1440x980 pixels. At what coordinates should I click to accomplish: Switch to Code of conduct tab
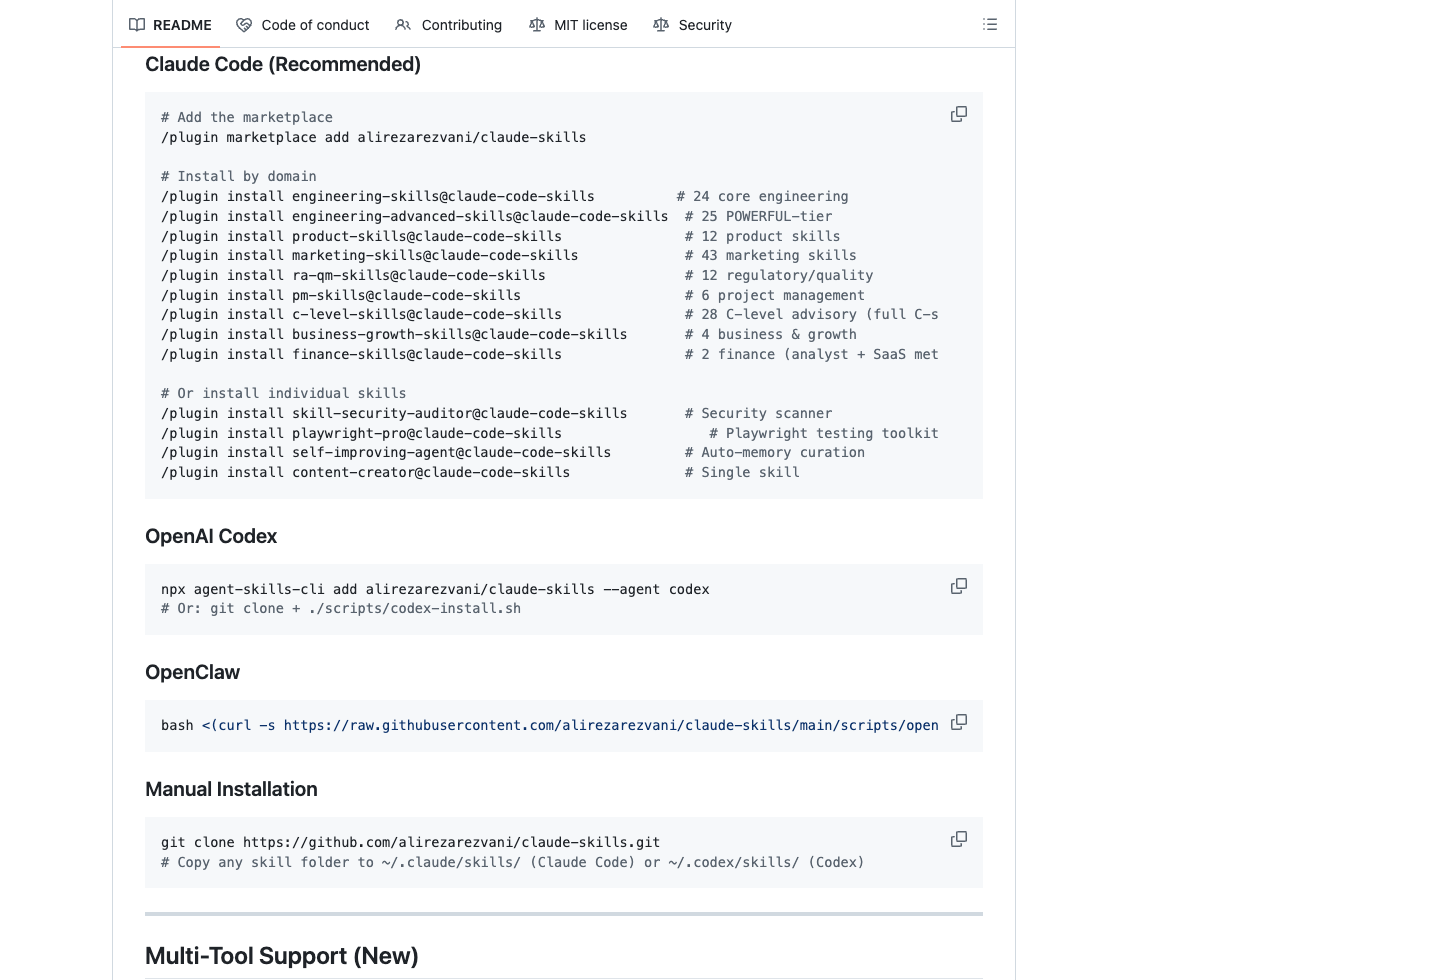tap(303, 25)
